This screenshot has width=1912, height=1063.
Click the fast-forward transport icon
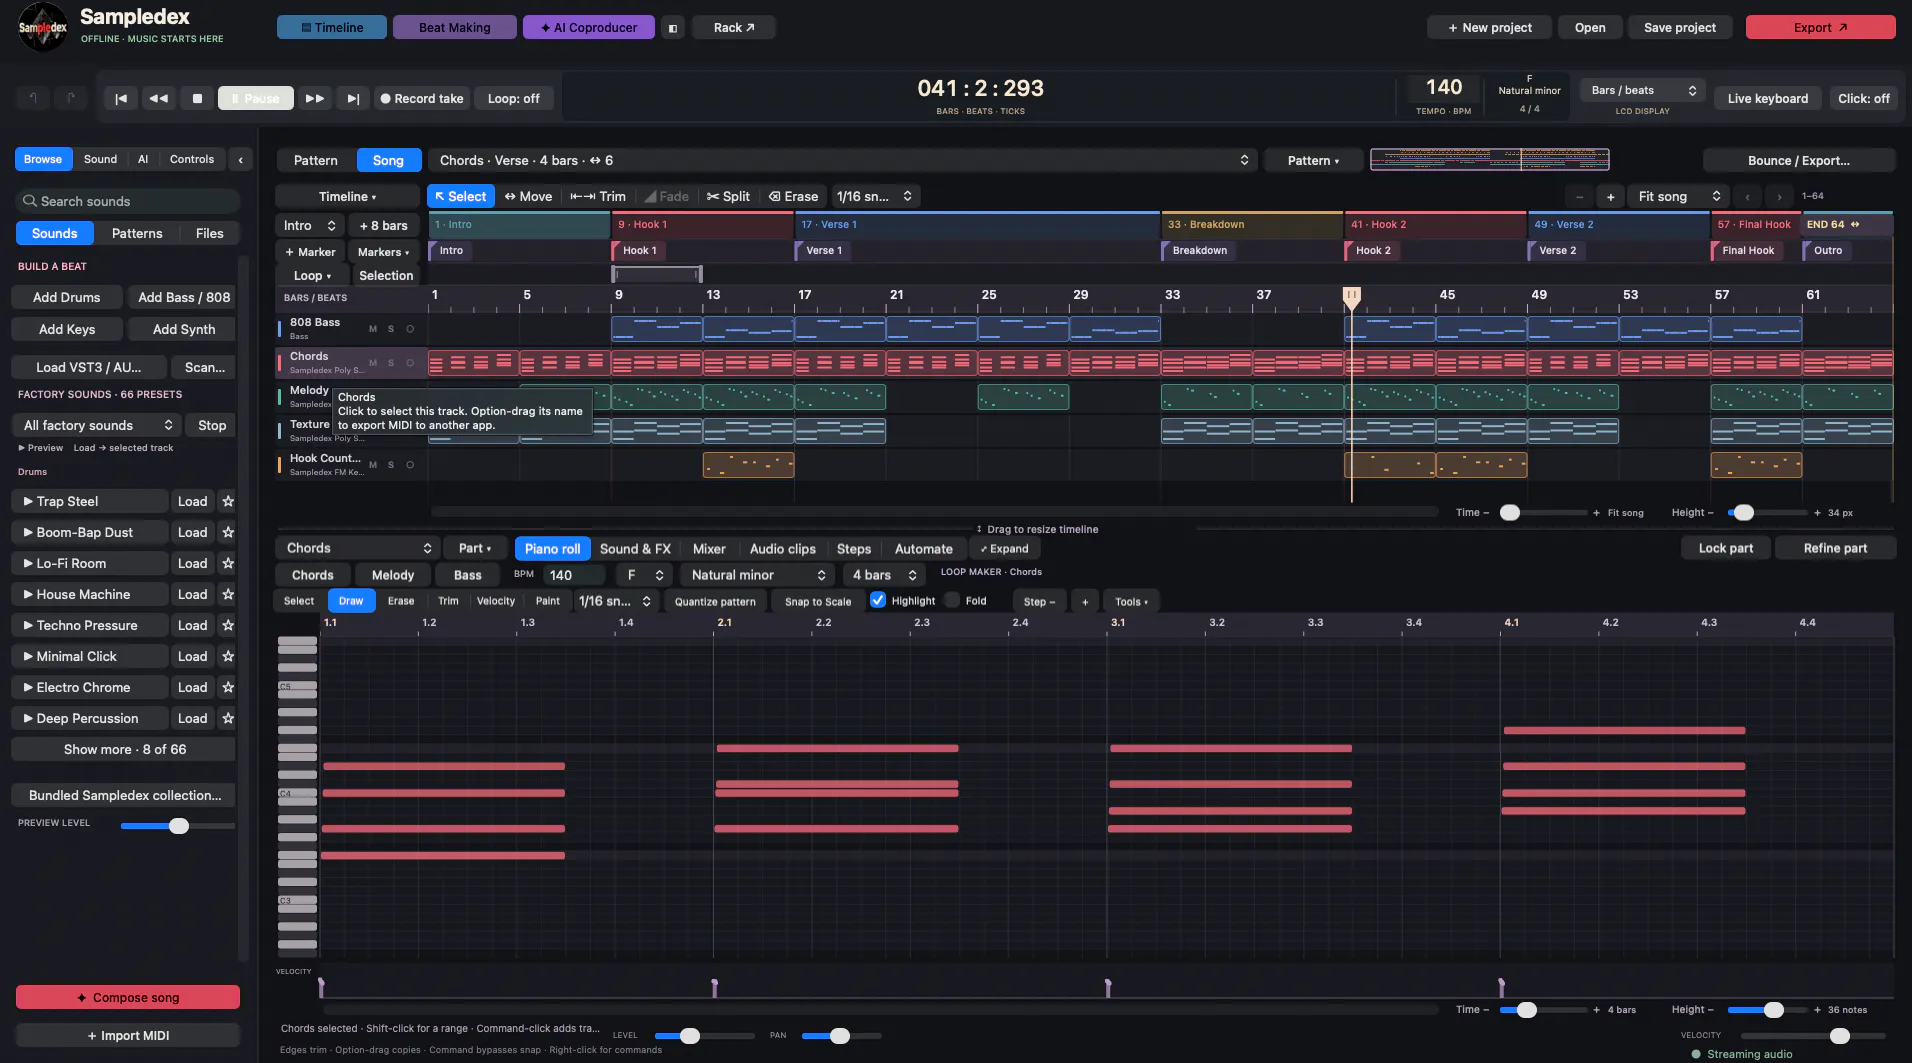pyautogui.click(x=314, y=98)
